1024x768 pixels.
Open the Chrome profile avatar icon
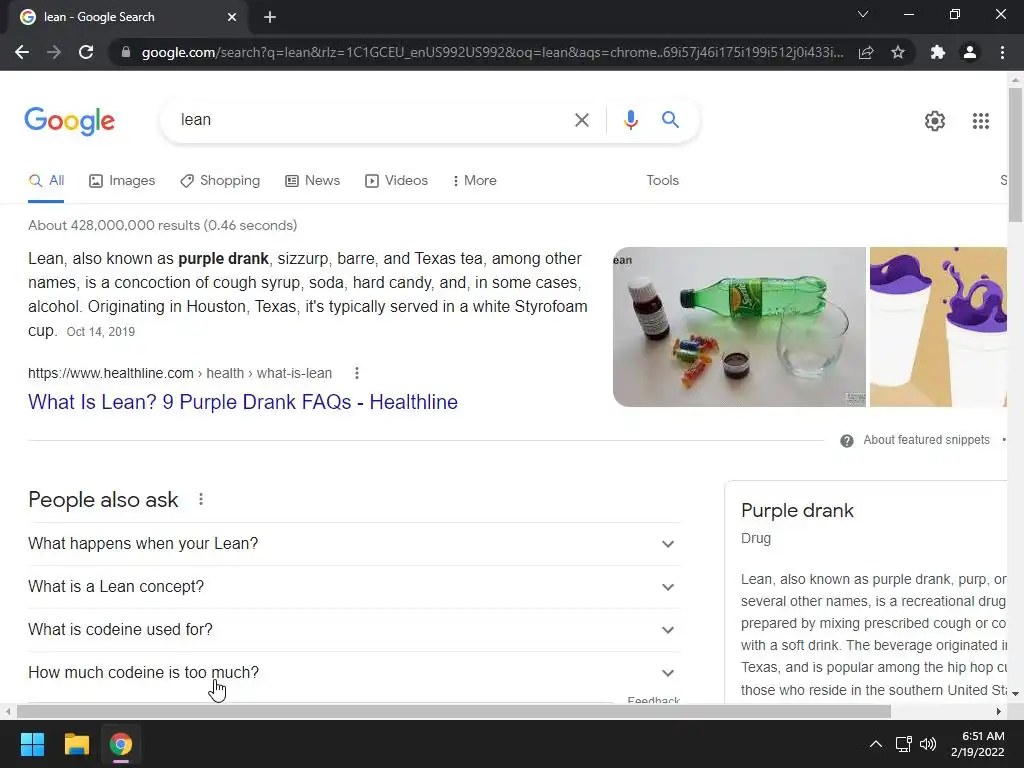tap(970, 52)
